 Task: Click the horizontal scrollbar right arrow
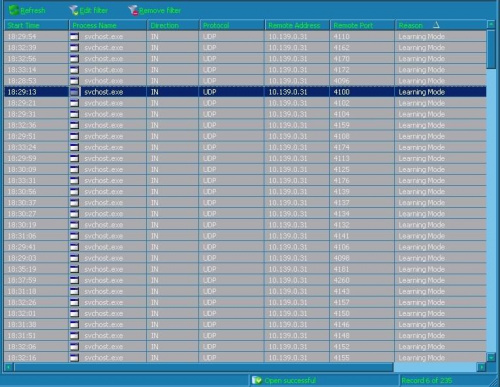coord(481,367)
